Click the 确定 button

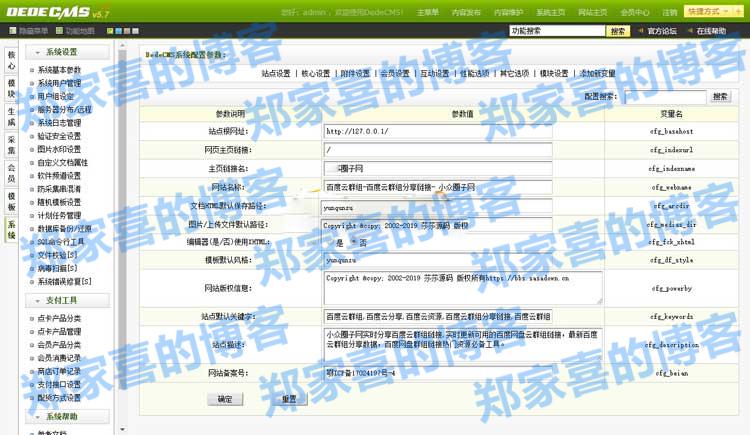pyautogui.click(x=225, y=399)
